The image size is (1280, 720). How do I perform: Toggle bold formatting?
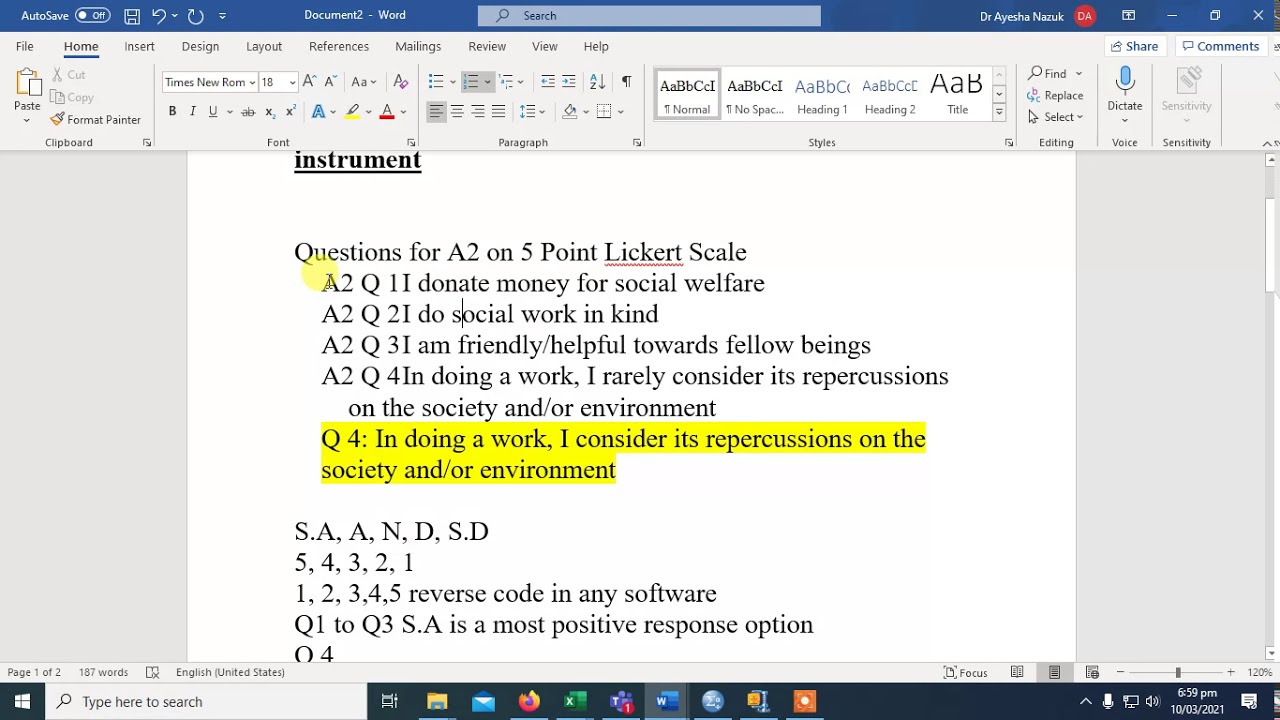[172, 111]
